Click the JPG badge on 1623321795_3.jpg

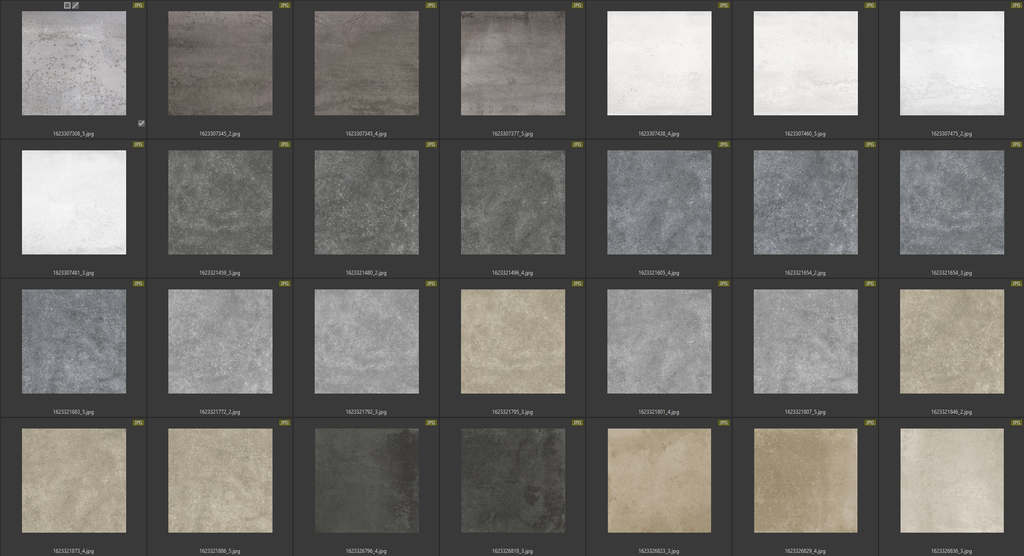[577, 283]
